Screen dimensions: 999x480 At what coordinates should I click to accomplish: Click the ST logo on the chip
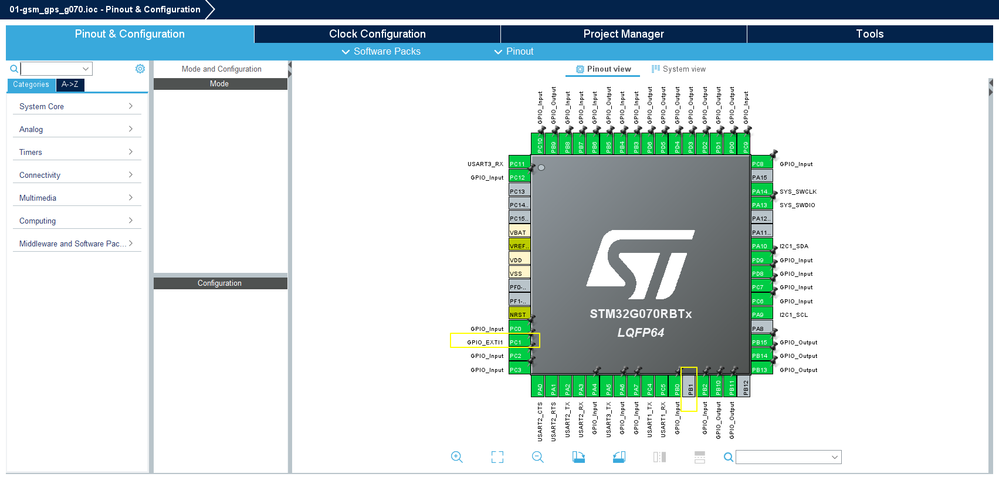640,266
